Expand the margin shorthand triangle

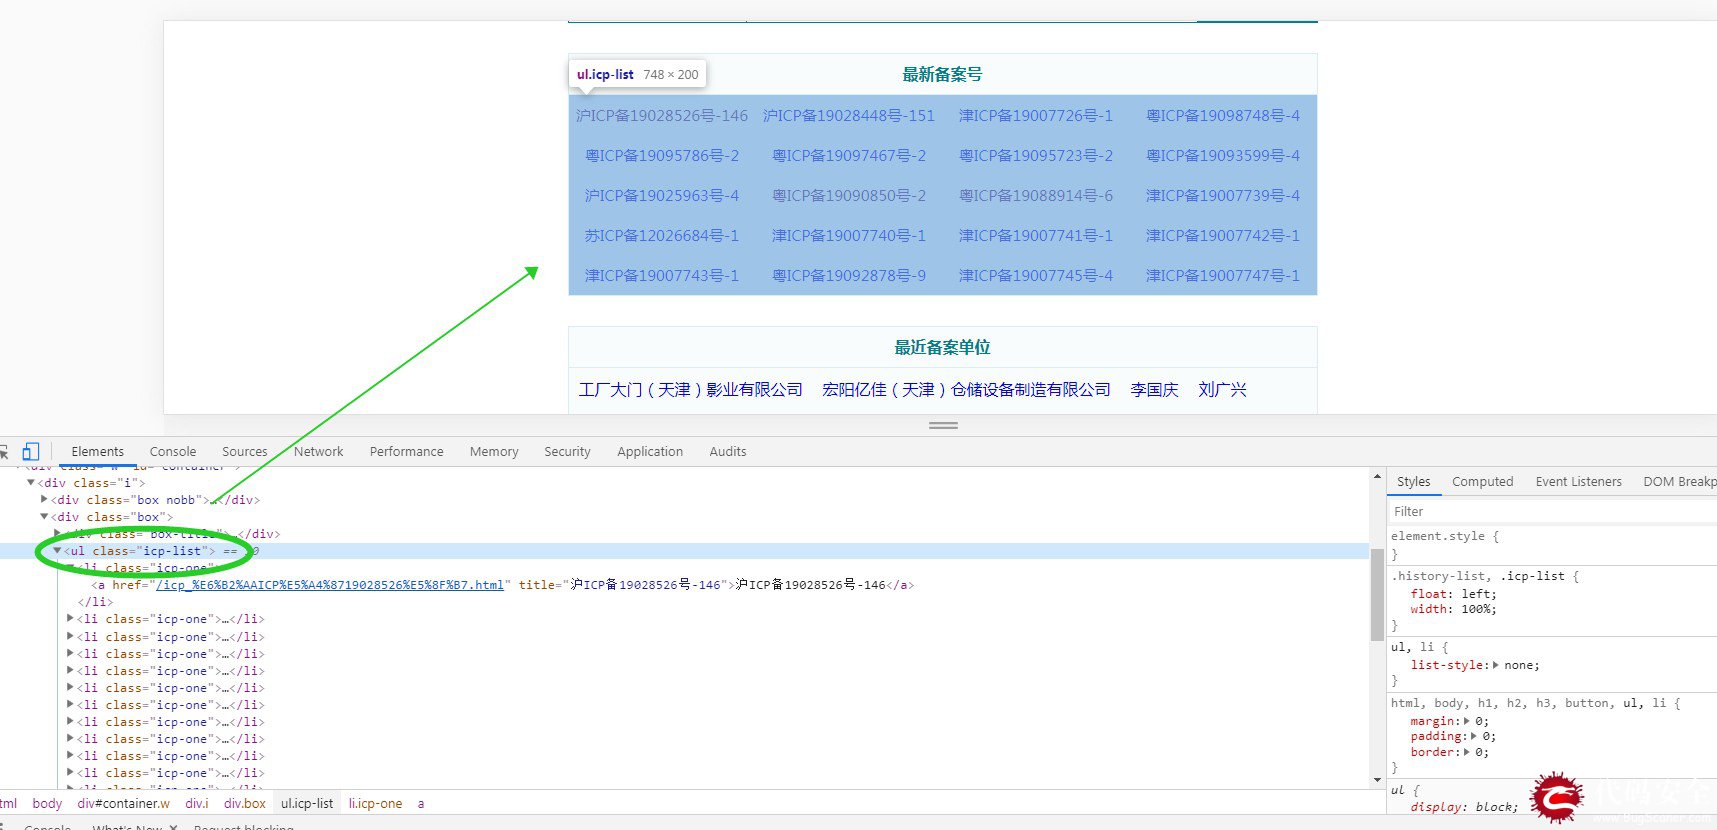1466,721
